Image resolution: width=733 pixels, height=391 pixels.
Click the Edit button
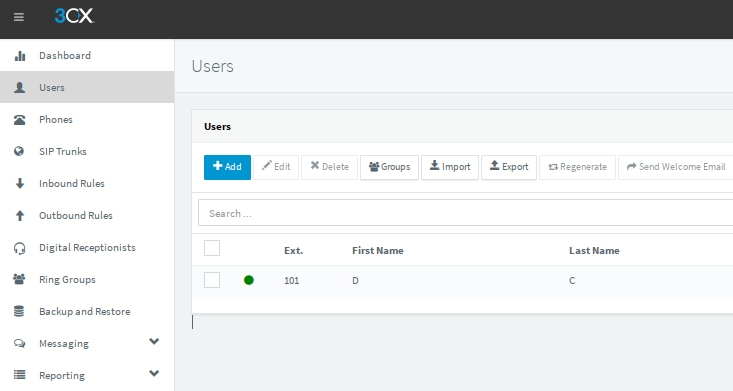pos(276,167)
